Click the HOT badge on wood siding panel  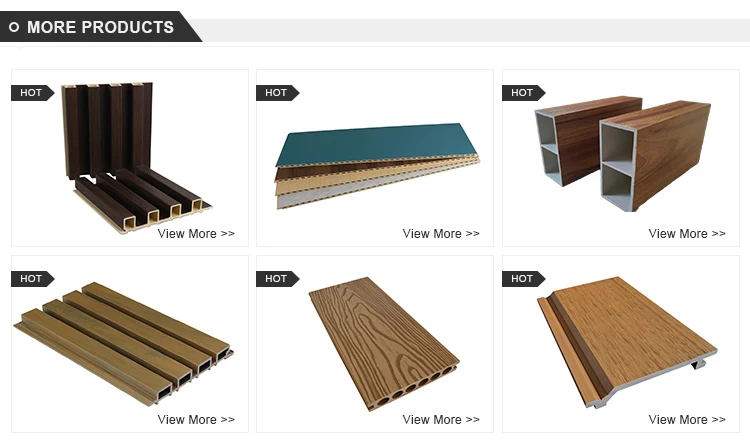tap(523, 278)
